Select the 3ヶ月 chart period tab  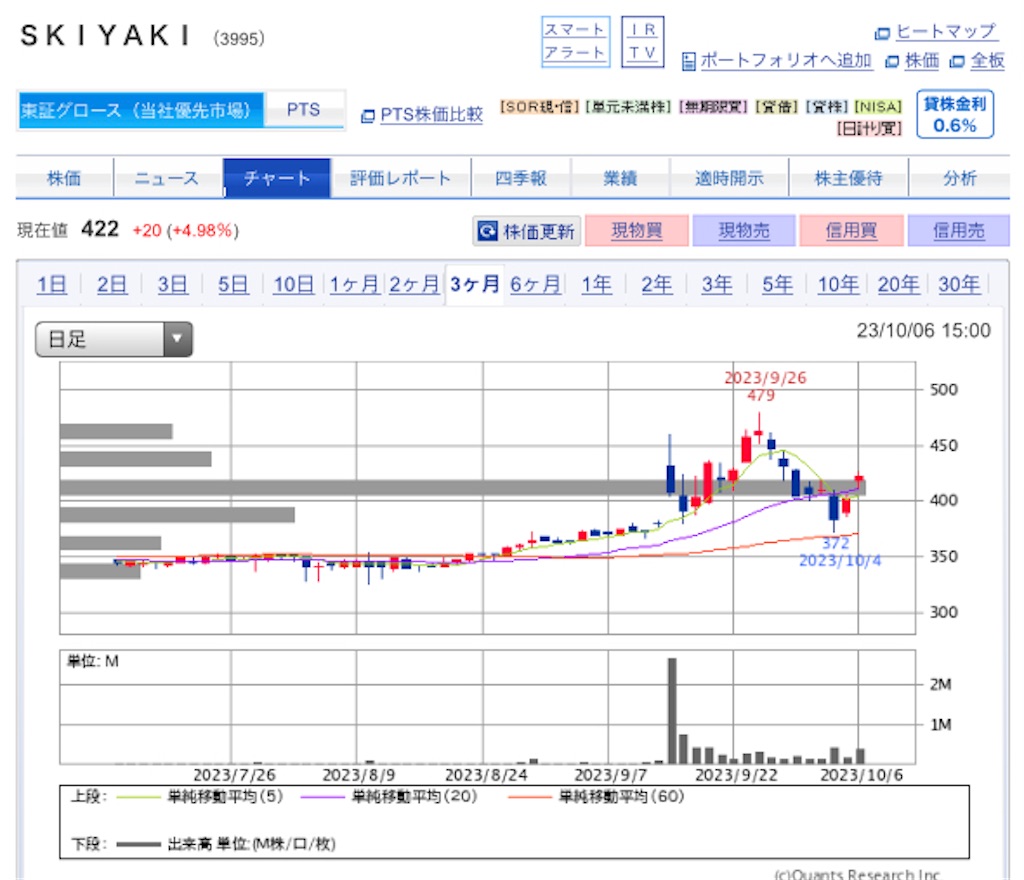(475, 285)
